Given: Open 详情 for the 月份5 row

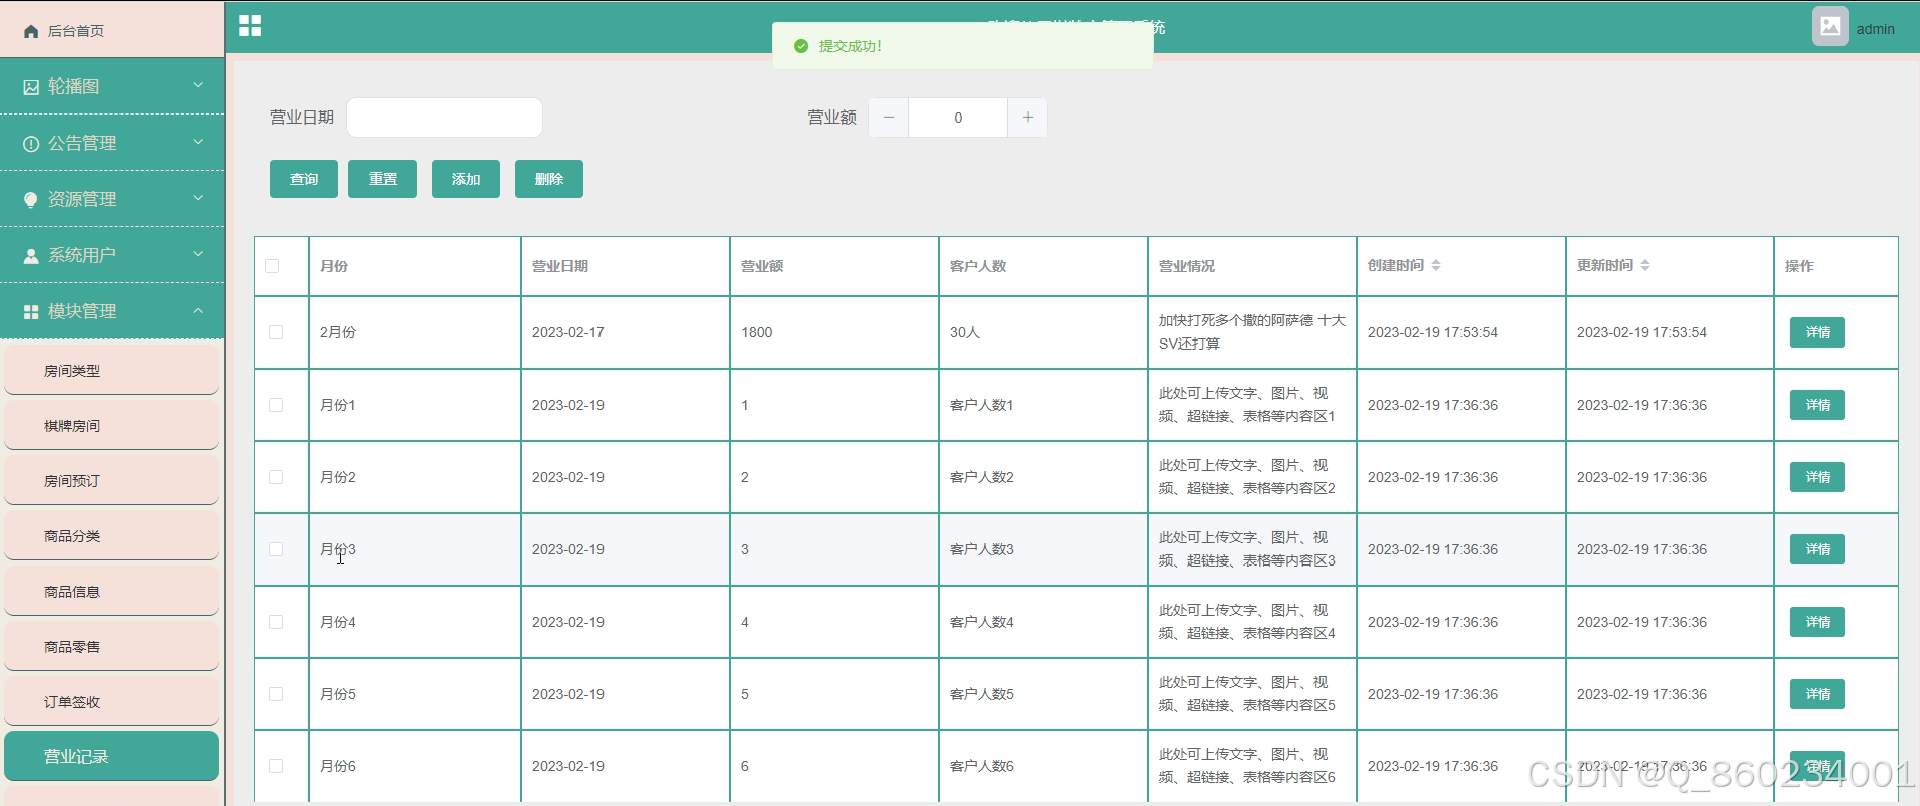Looking at the screenshot, I should pyautogui.click(x=1817, y=694).
